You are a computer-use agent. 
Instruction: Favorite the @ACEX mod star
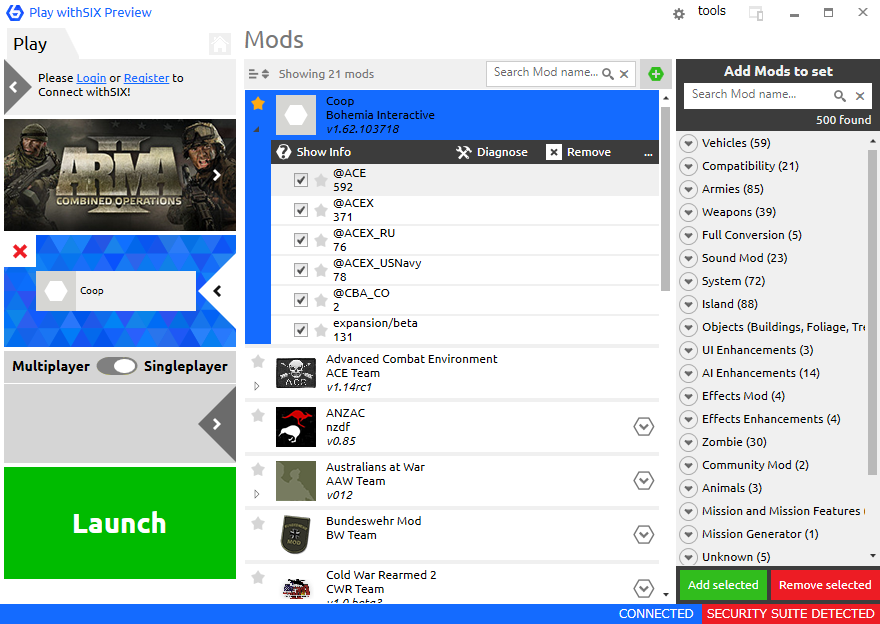coord(321,210)
